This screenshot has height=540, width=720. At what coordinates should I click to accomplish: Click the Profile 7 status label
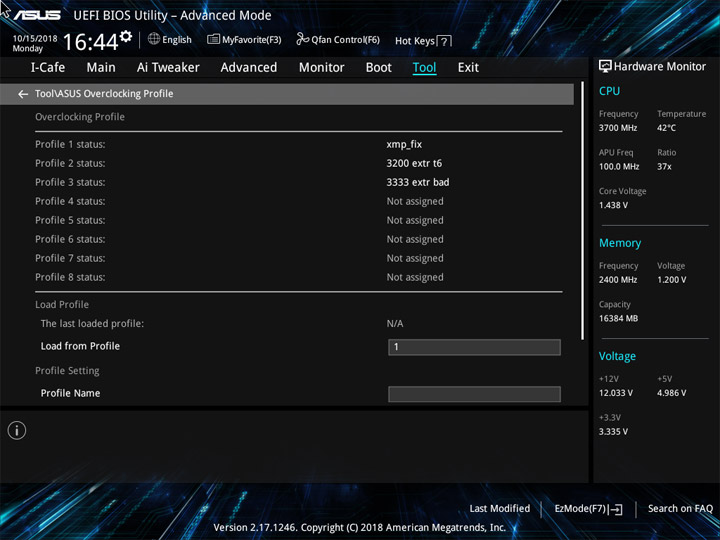tap(70, 259)
